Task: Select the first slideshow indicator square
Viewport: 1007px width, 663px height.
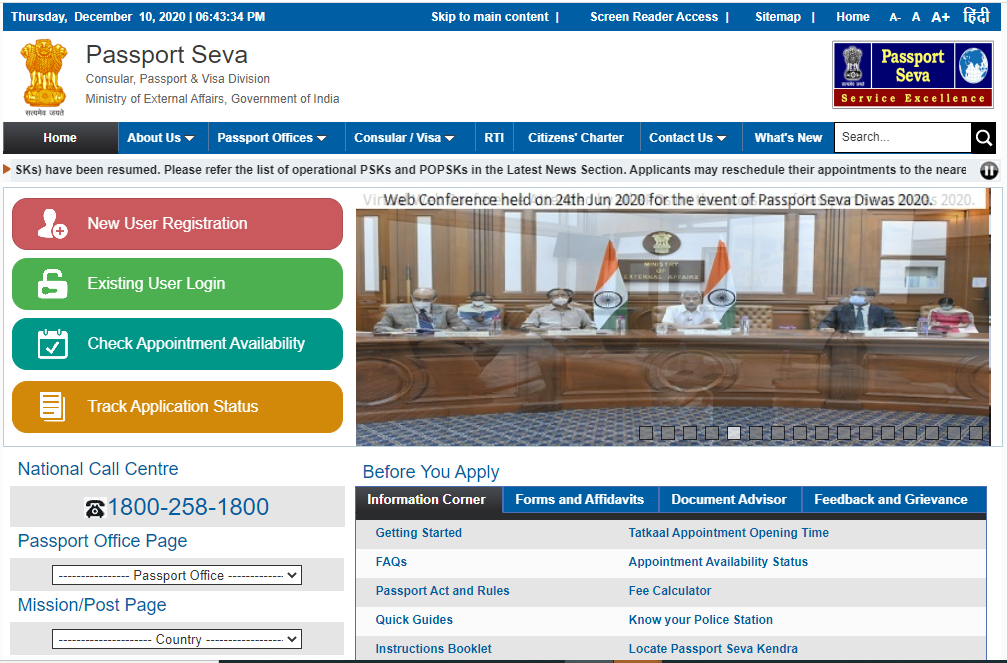Action: 646,433
